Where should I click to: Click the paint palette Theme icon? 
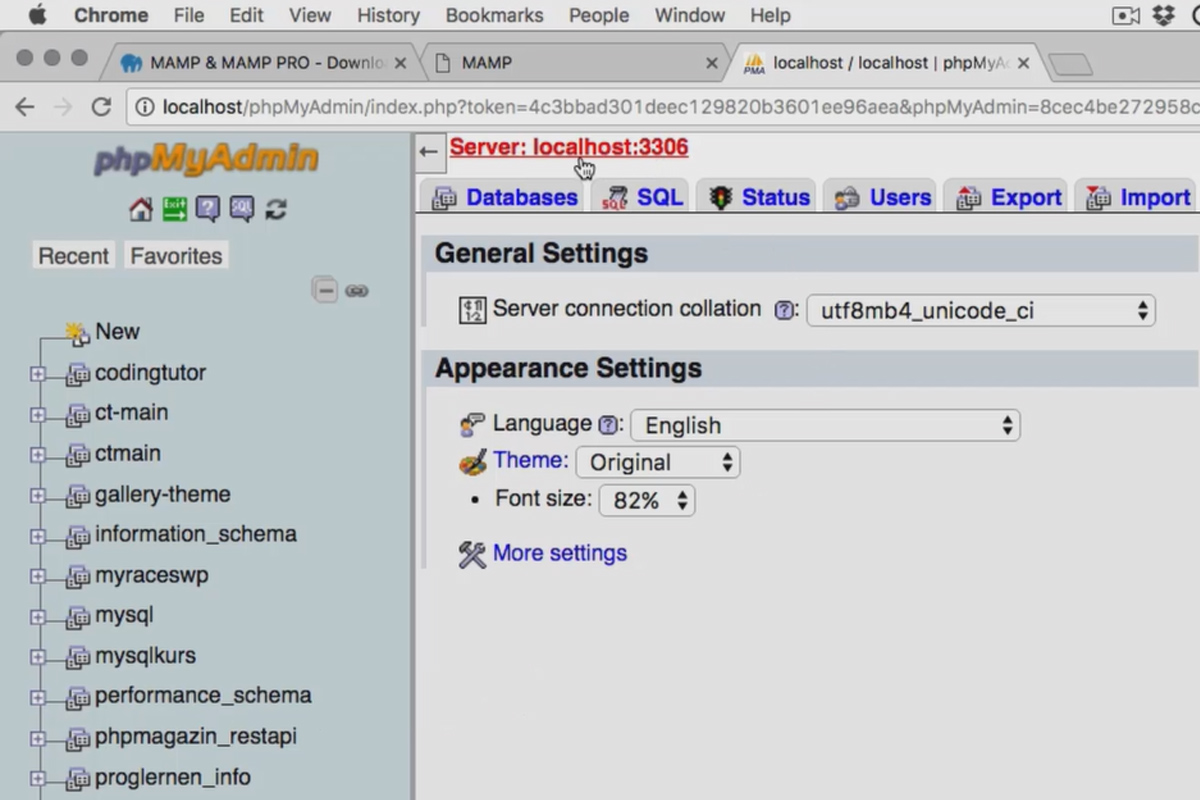pyautogui.click(x=472, y=463)
